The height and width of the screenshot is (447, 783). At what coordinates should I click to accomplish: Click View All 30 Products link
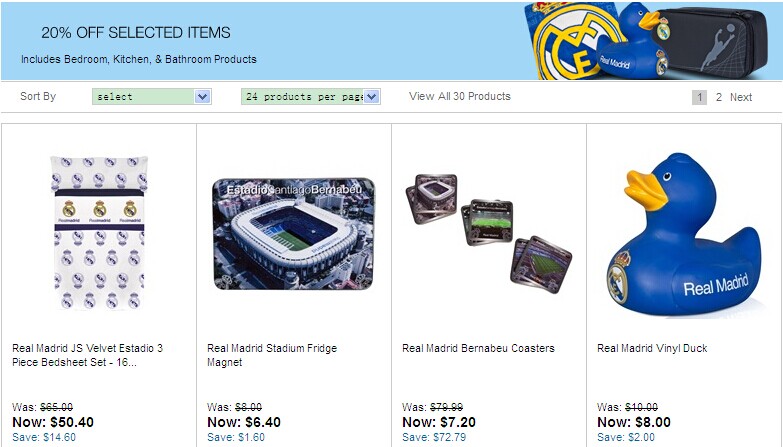point(460,96)
